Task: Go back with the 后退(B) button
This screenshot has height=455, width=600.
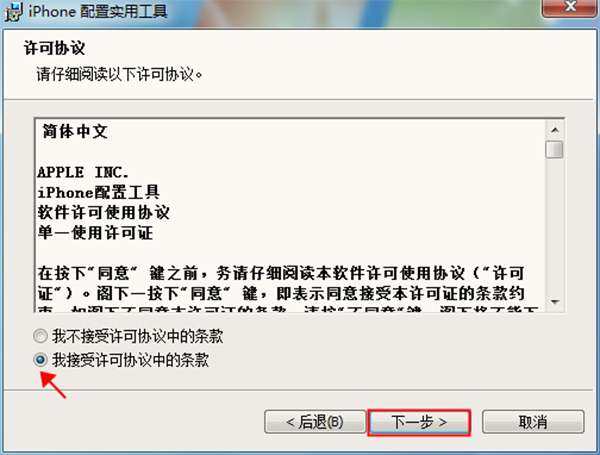Action: (315, 422)
